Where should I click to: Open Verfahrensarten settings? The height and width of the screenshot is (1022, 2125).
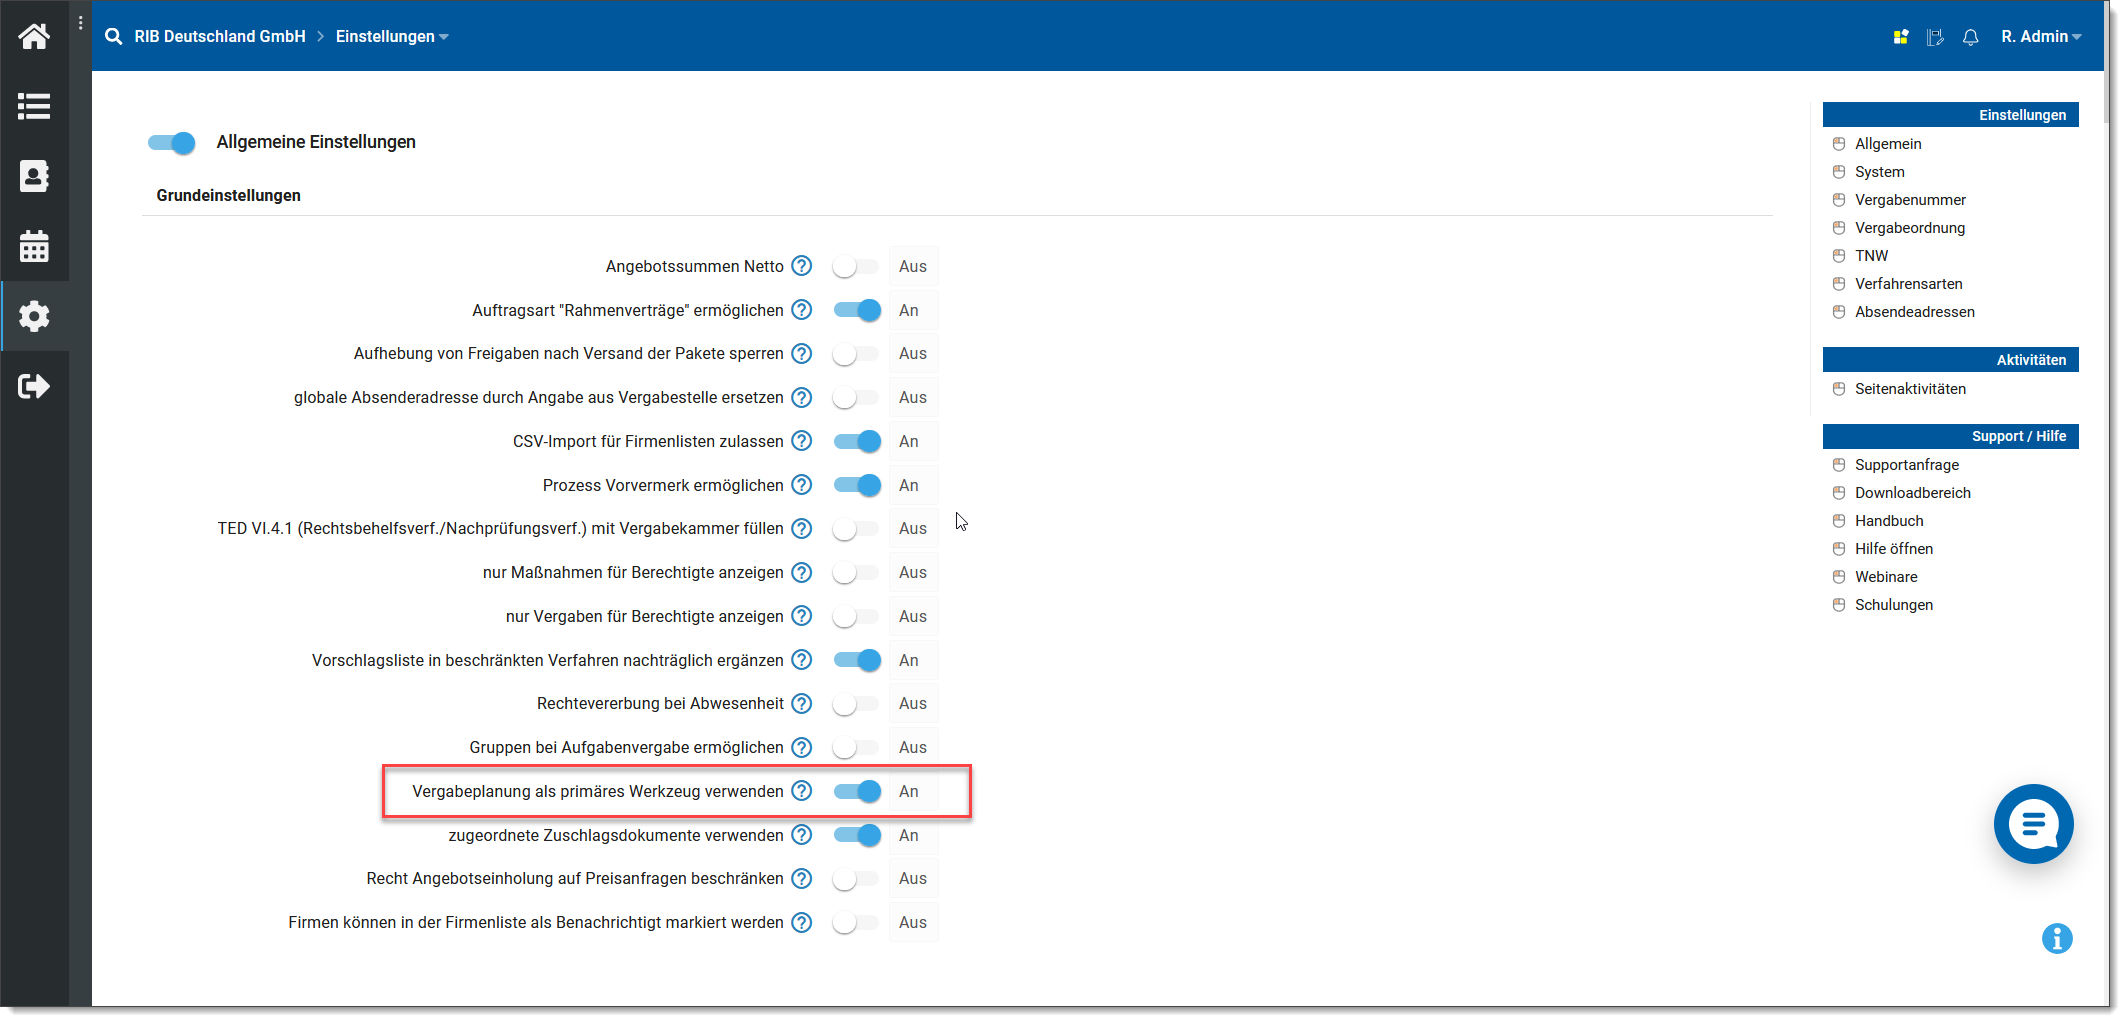coord(1908,284)
